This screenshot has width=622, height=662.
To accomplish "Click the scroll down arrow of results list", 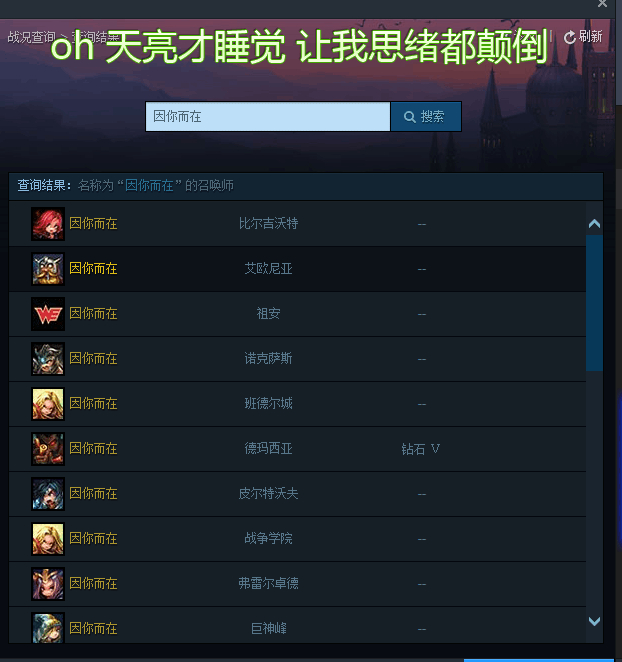I will tap(594, 621).
